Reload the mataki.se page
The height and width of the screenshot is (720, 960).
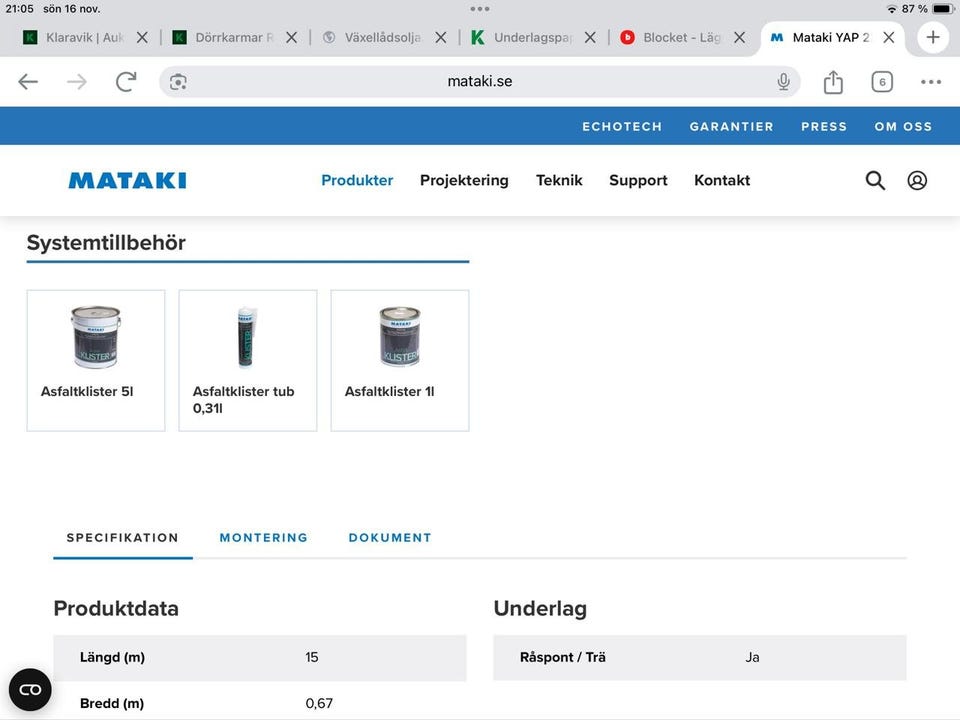(126, 81)
